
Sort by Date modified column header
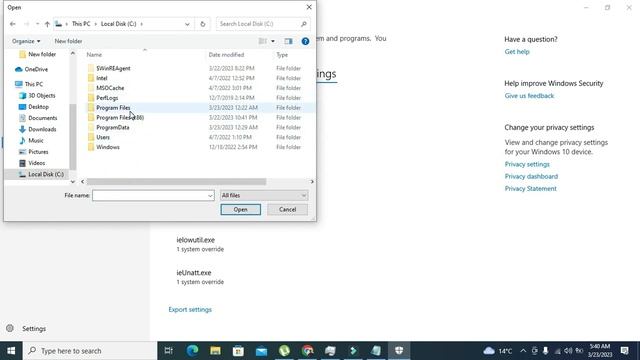click(x=226, y=55)
